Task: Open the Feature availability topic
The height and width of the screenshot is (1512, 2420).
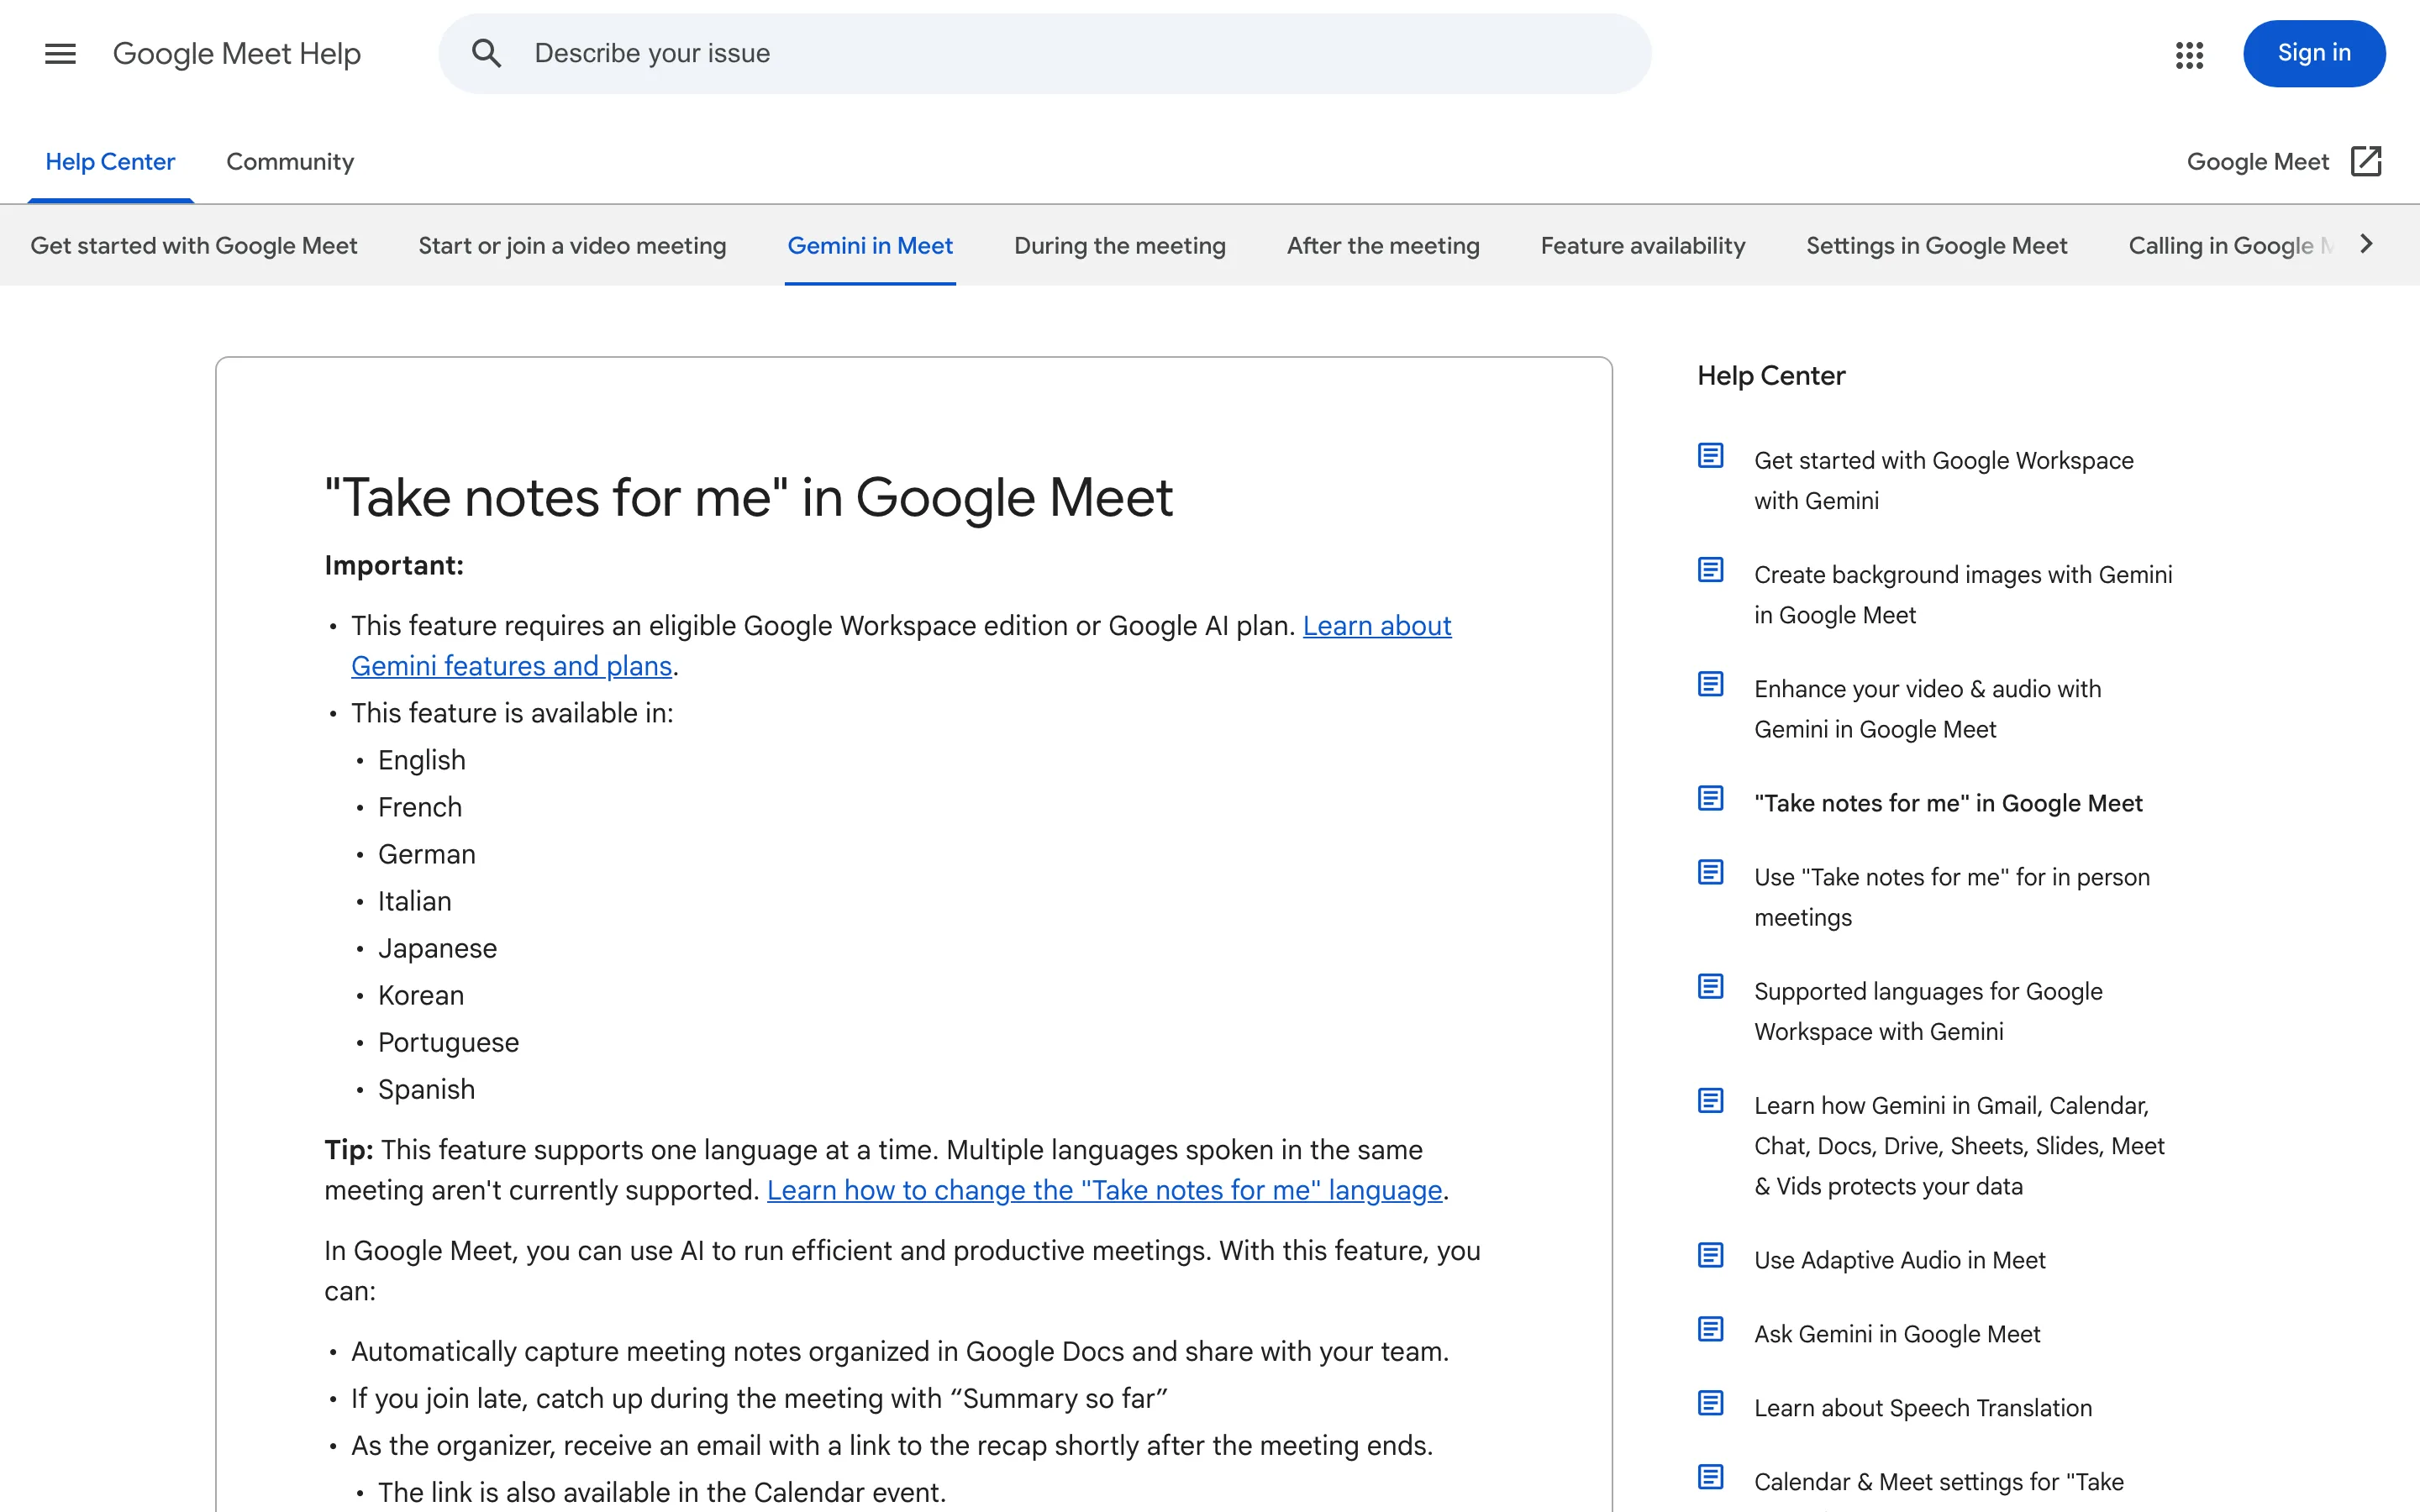Action: 1642,246
